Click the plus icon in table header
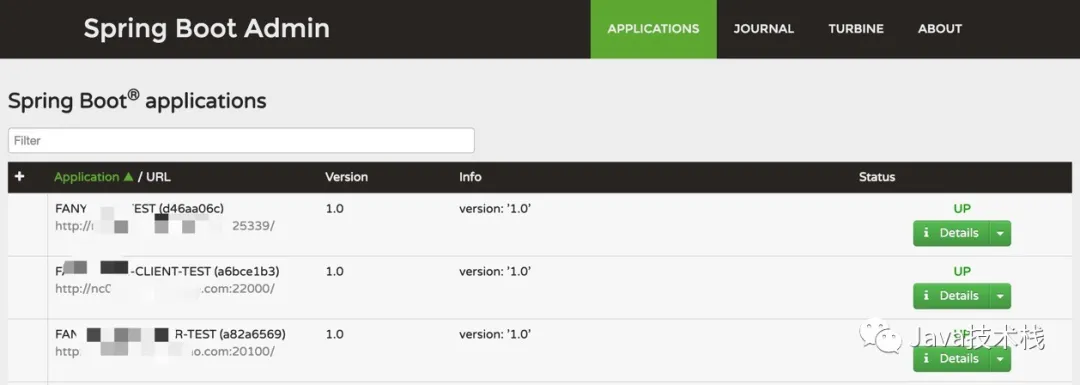The height and width of the screenshot is (385, 1080). click(x=19, y=177)
